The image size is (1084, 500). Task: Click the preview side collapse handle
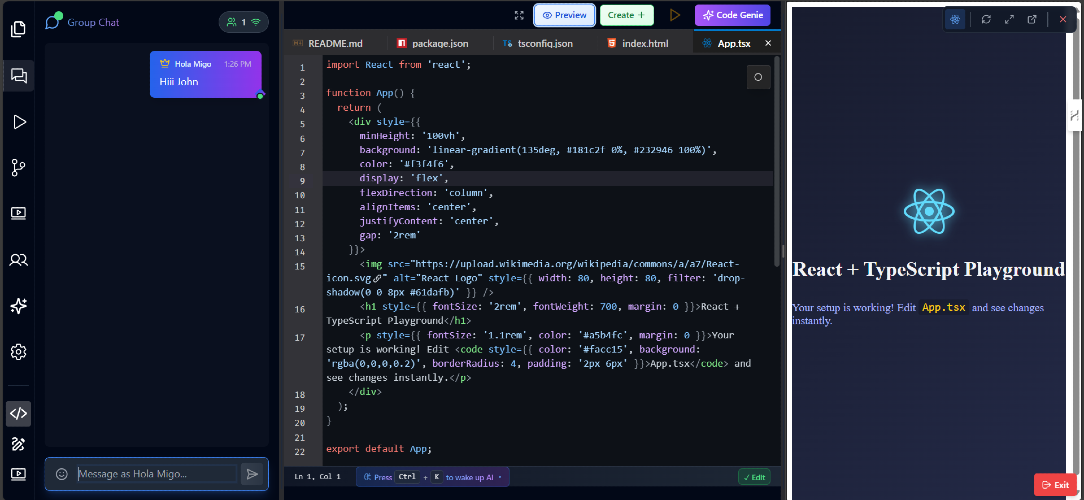tap(1074, 115)
